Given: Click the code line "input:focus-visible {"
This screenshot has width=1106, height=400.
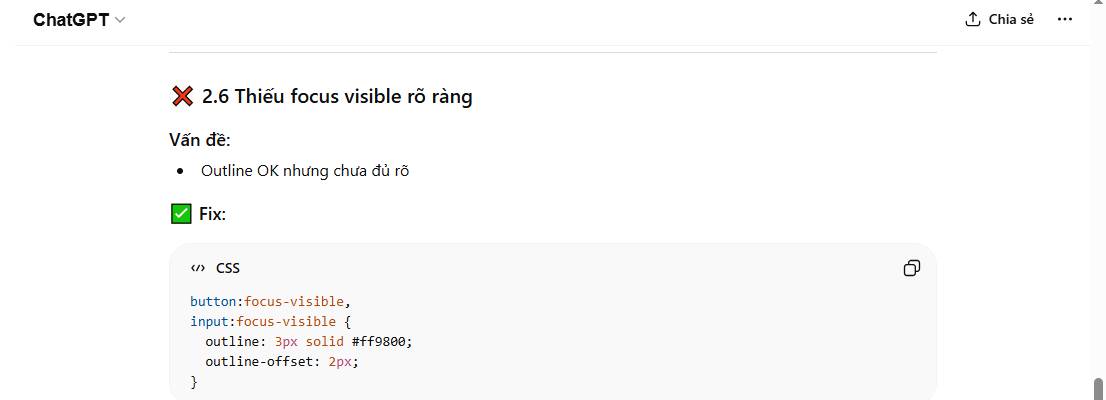Looking at the screenshot, I should 271,321.
